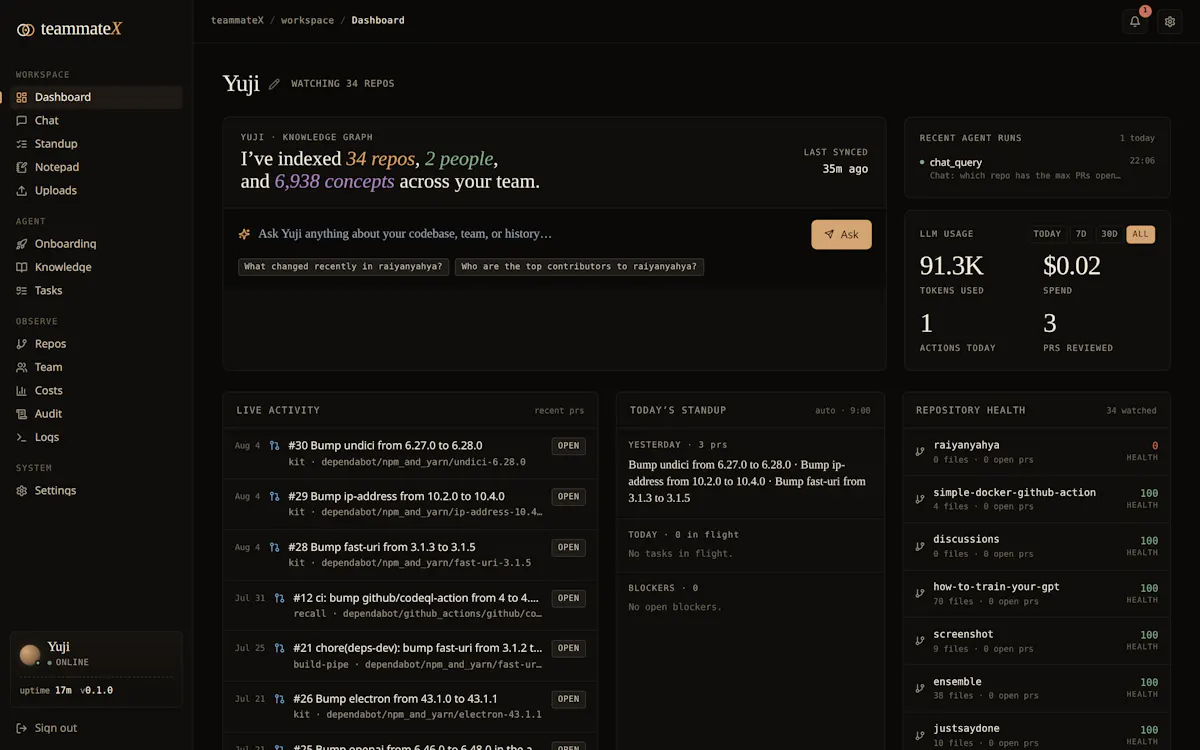Click OPEN badge on #30 Bump undici
This screenshot has width=1200, height=750.
pyautogui.click(x=569, y=446)
